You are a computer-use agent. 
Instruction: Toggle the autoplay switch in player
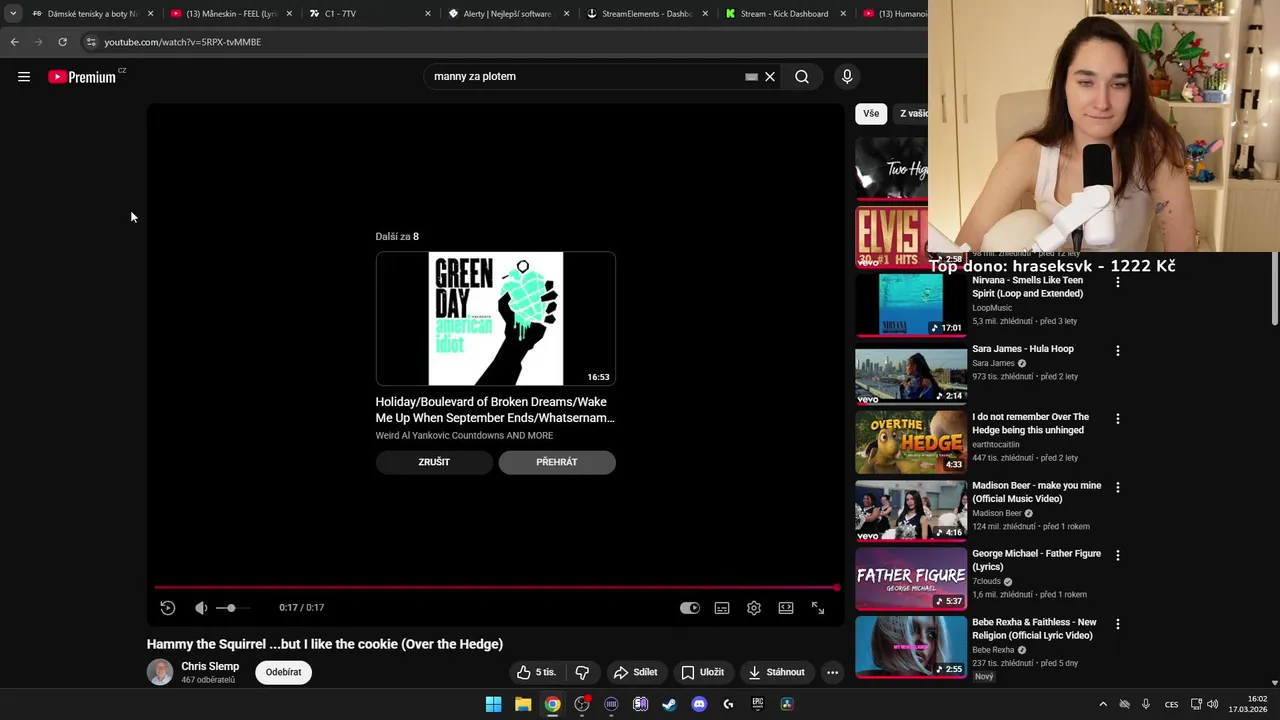690,608
